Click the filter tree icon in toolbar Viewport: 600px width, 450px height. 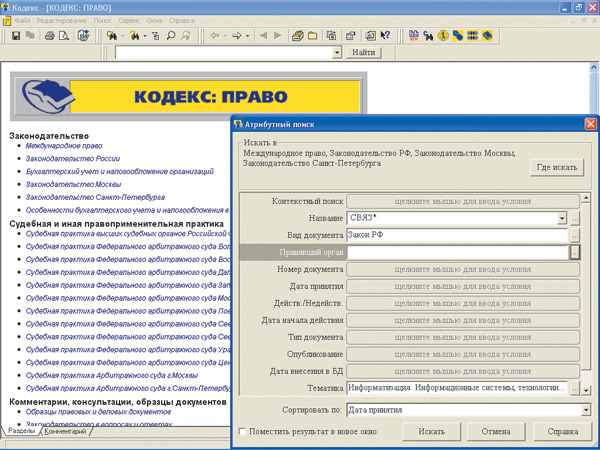tap(155, 36)
